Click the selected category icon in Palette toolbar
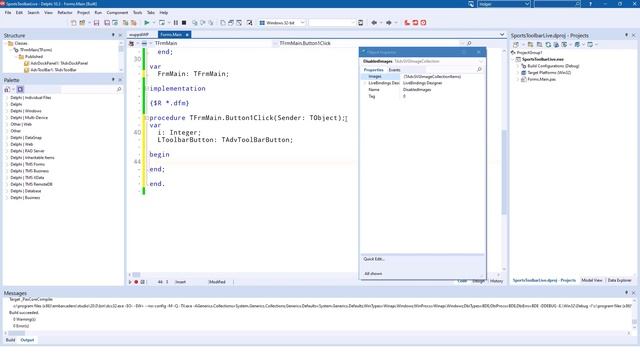The width and height of the screenshot is (640, 360). click(20, 89)
